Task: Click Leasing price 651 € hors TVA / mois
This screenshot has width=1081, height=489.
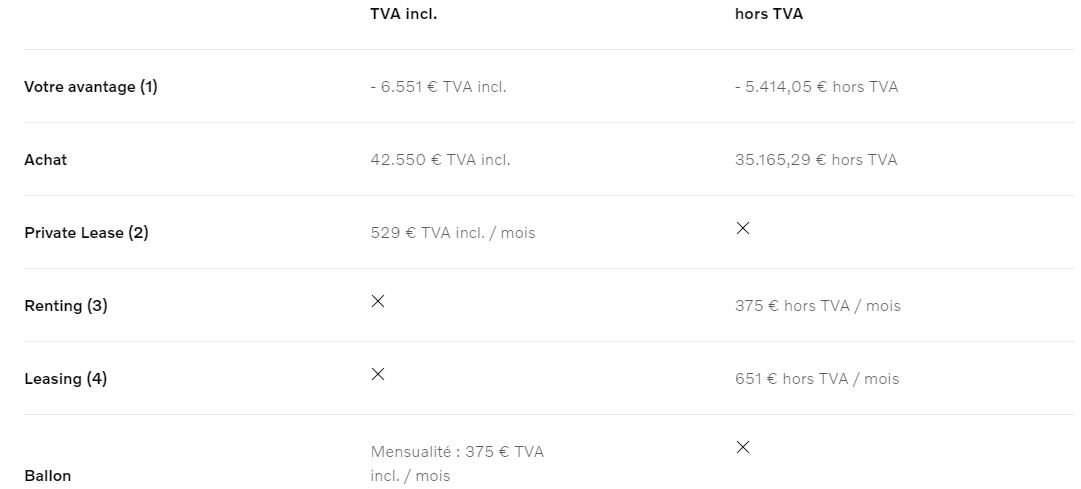Action: (x=816, y=379)
